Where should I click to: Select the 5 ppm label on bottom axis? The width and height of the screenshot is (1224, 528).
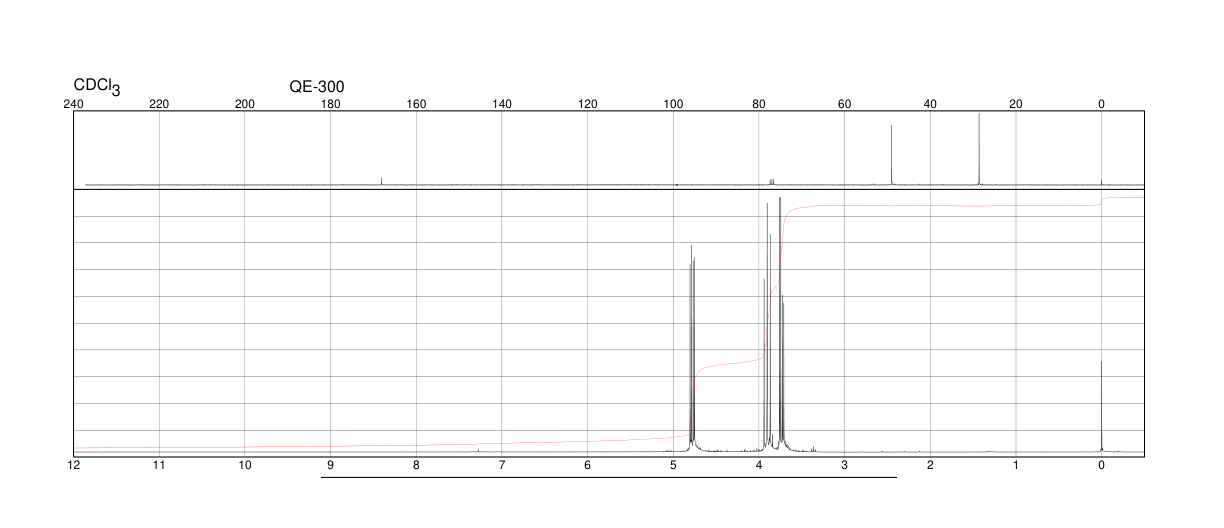click(673, 465)
